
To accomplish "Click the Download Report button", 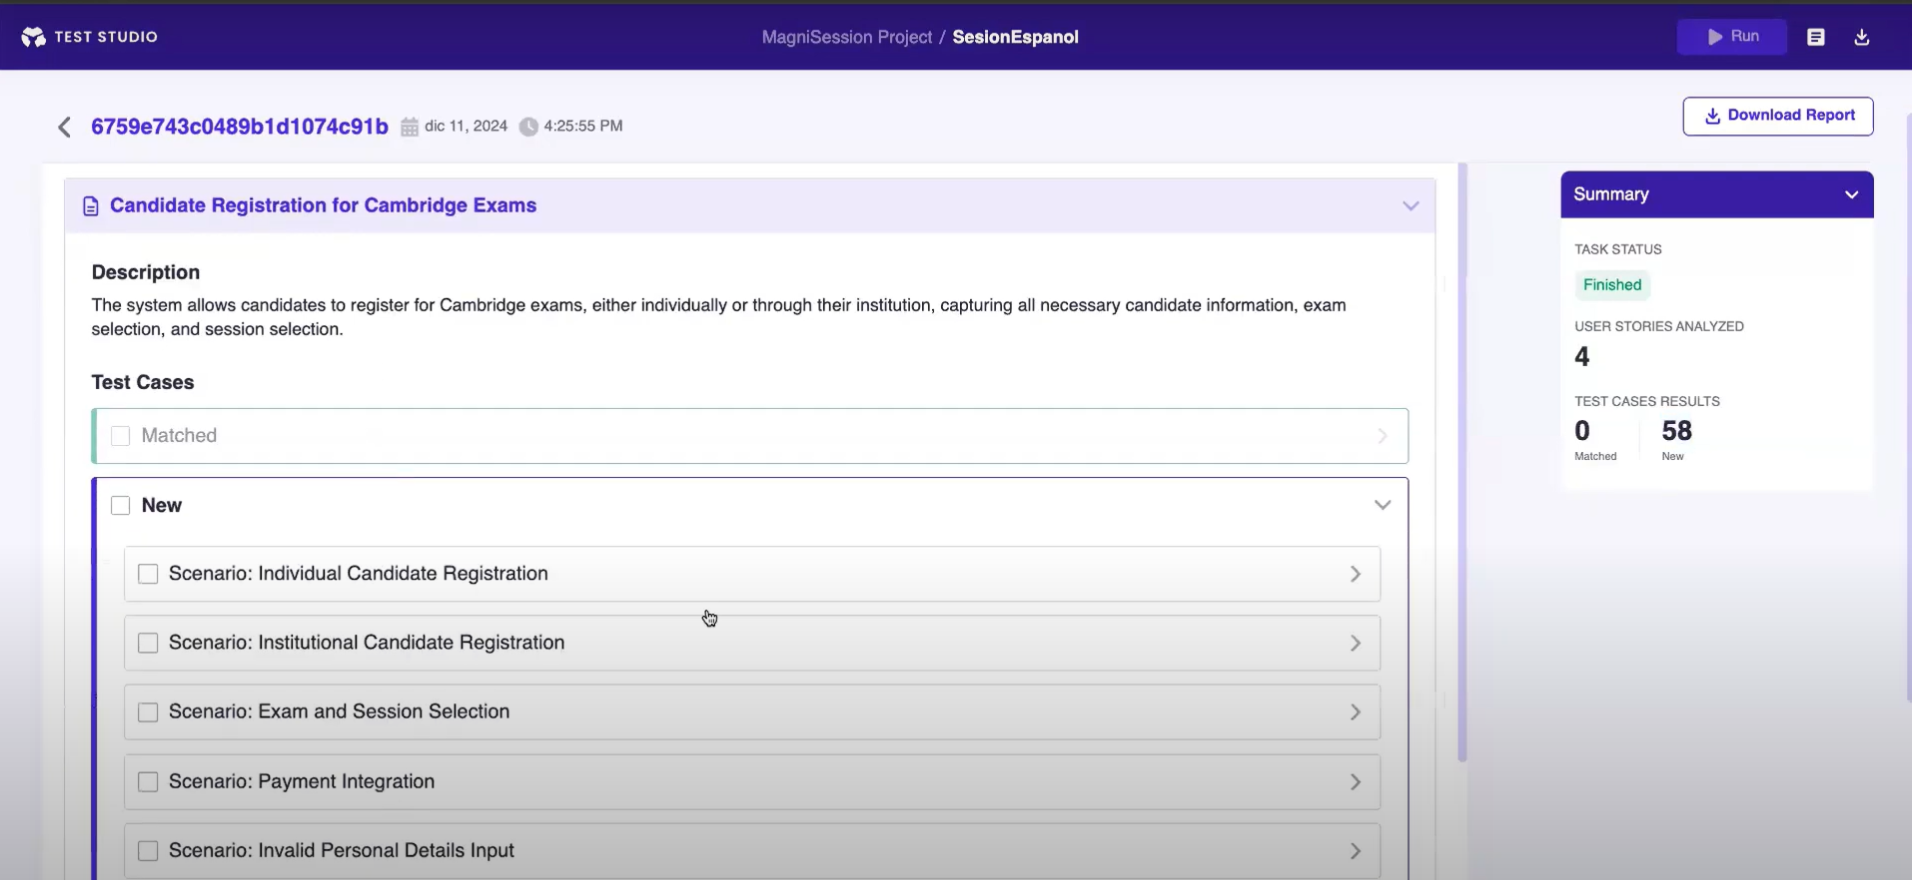I will [x=1777, y=116].
